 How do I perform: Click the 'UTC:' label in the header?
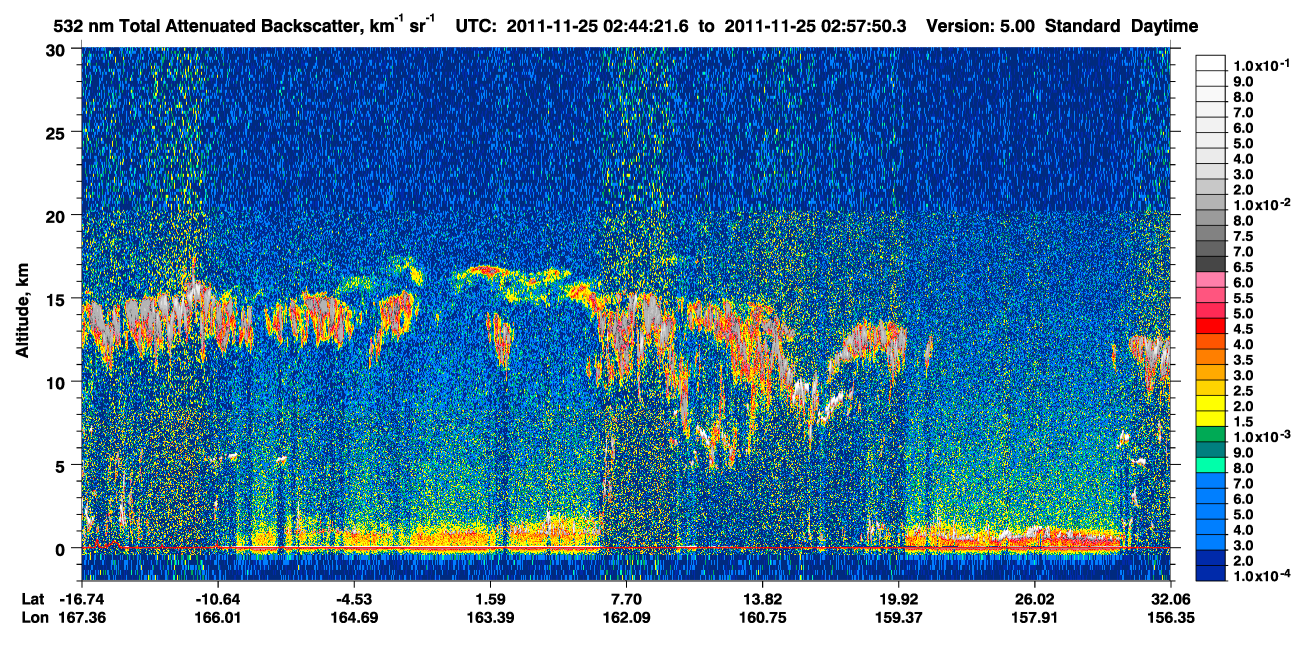tap(477, 25)
